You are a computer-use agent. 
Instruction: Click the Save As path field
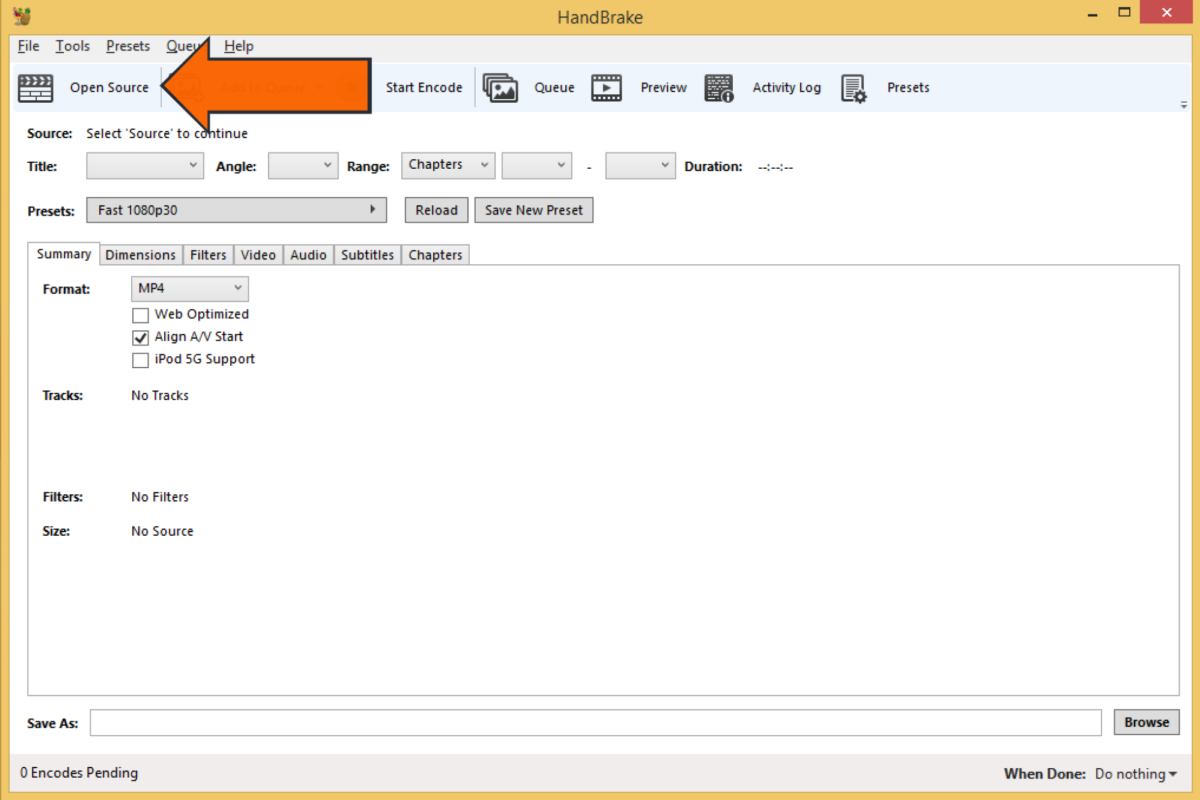pyautogui.click(x=595, y=723)
